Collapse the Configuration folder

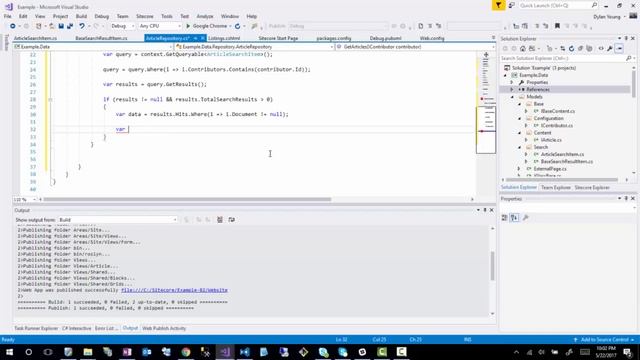(520, 118)
